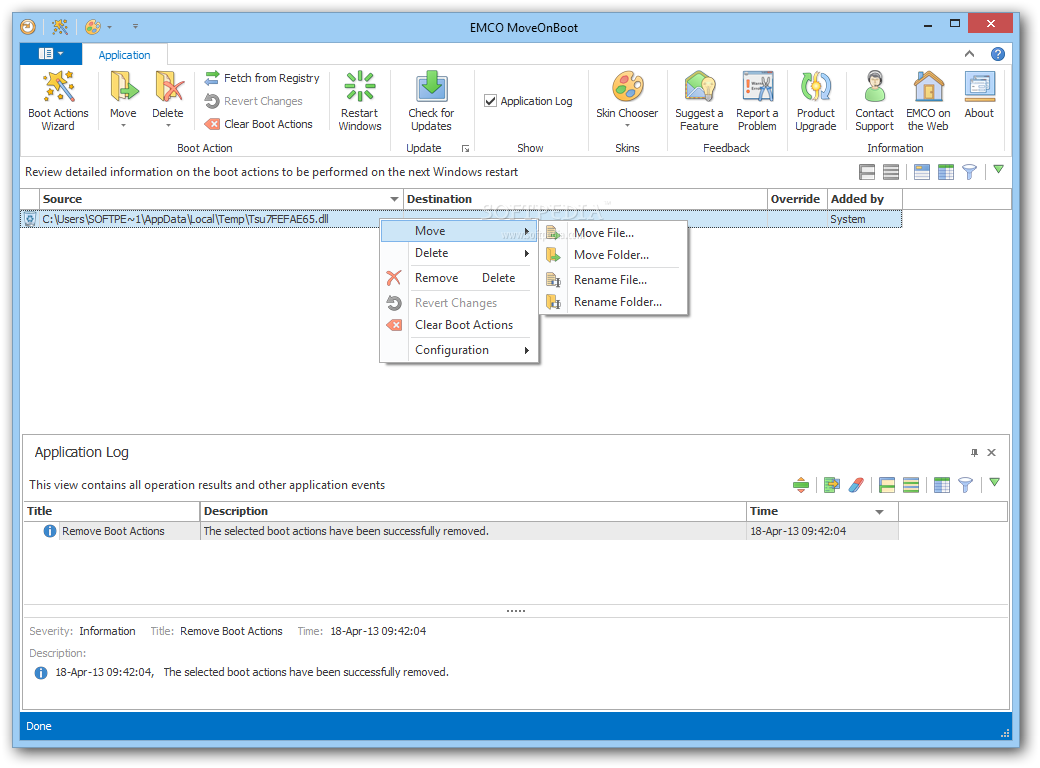This screenshot has width=1040, height=768.
Task: Click the expand/collapse arrows icon in log toolbar
Action: coord(801,485)
